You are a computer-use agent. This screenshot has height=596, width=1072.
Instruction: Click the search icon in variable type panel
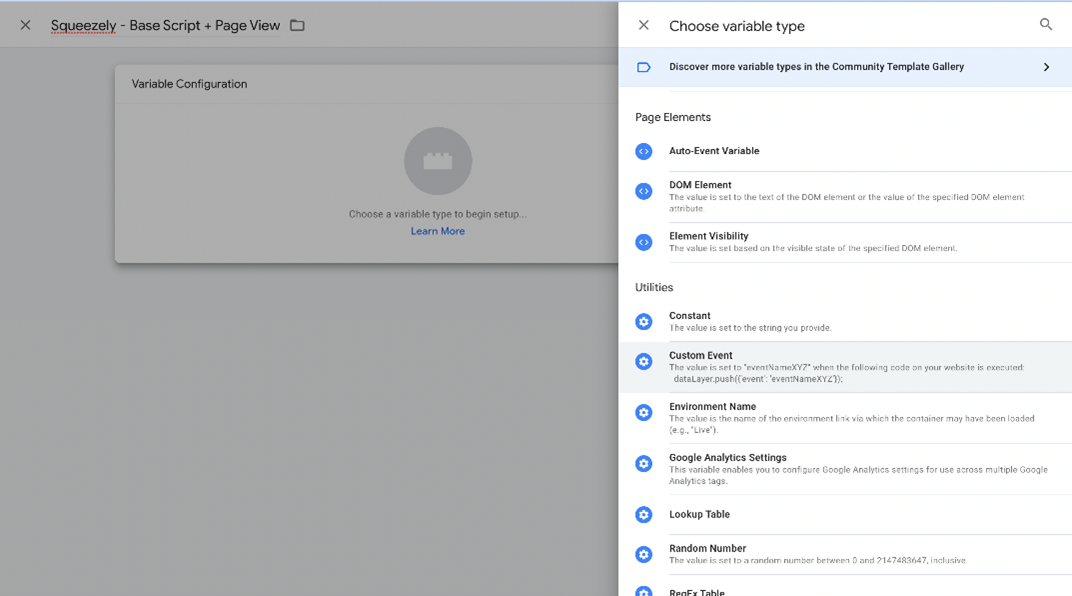1045,25
